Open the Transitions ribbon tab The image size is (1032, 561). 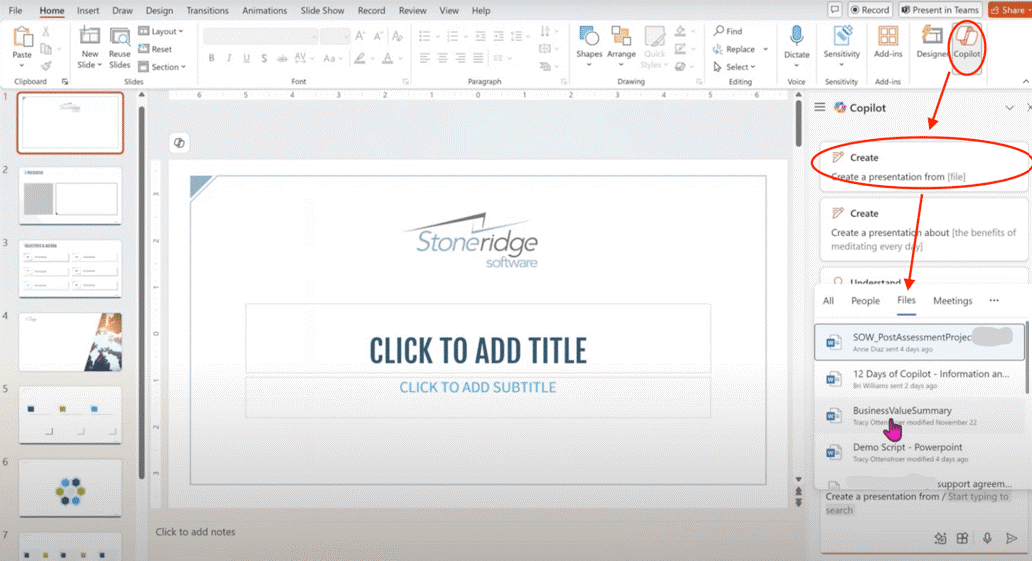click(x=207, y=11)
